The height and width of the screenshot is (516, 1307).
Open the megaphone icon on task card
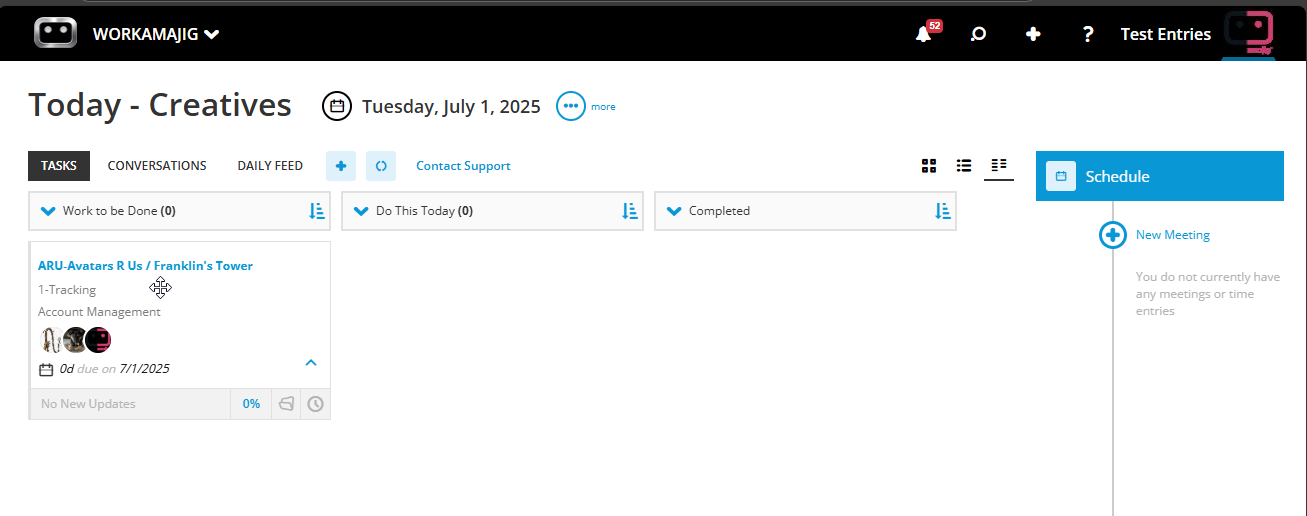pos(286,404)
